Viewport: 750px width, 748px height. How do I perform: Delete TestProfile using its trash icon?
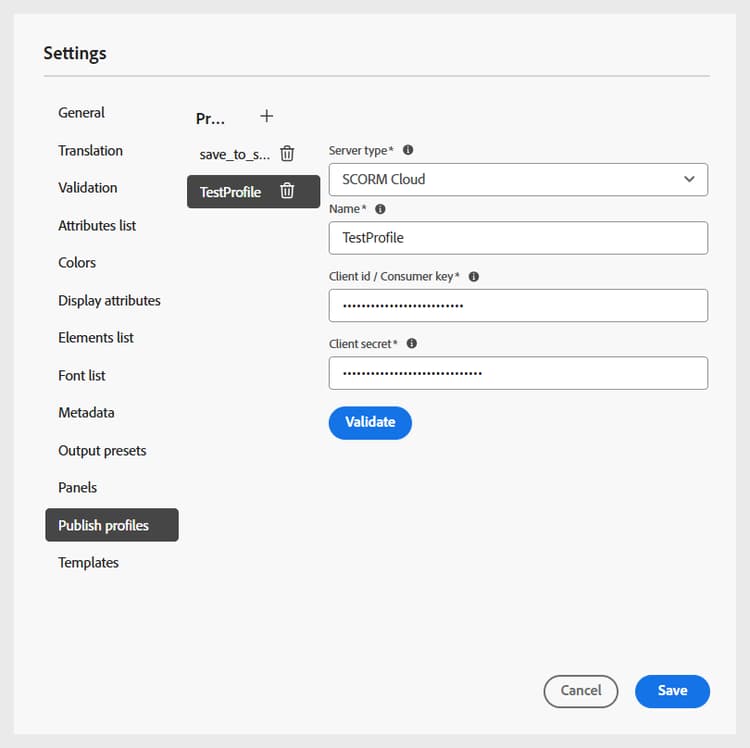pos(287,191)
